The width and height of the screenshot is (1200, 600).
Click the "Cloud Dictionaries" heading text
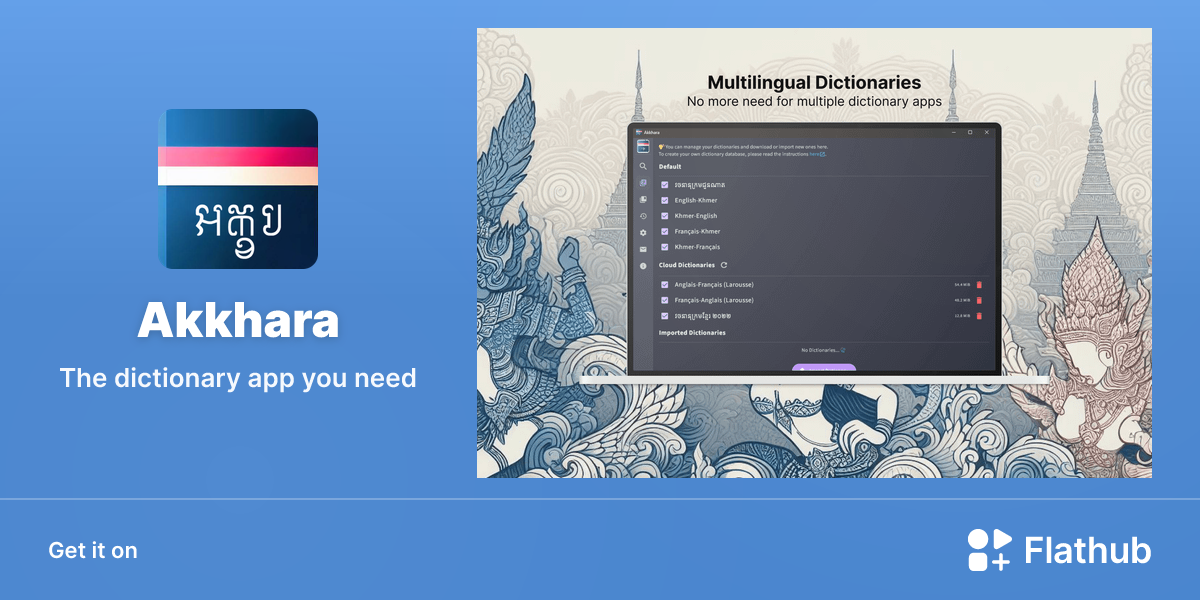click(687, 265)
